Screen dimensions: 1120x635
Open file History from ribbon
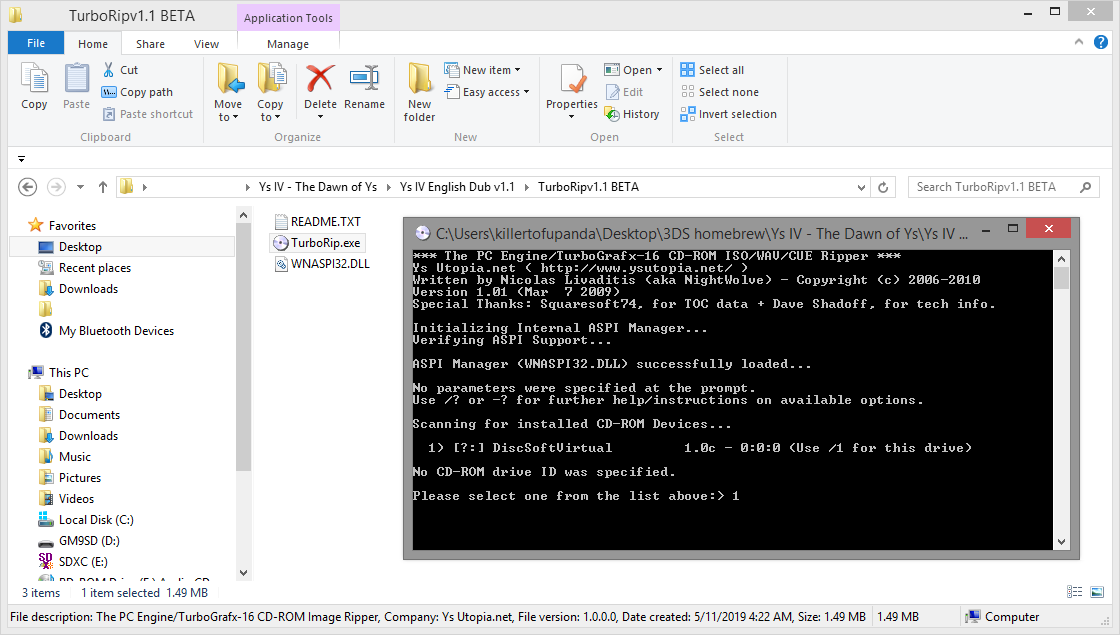pyautogui.click(x=631, y=114)
